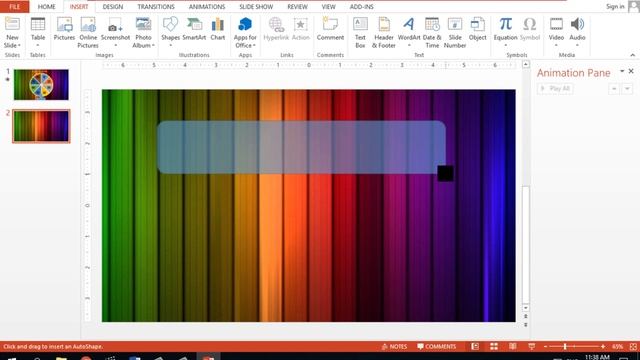640x360 pixels.
Task: Open File Explorer on the taskbar
Action: click(x=61, y=358)
